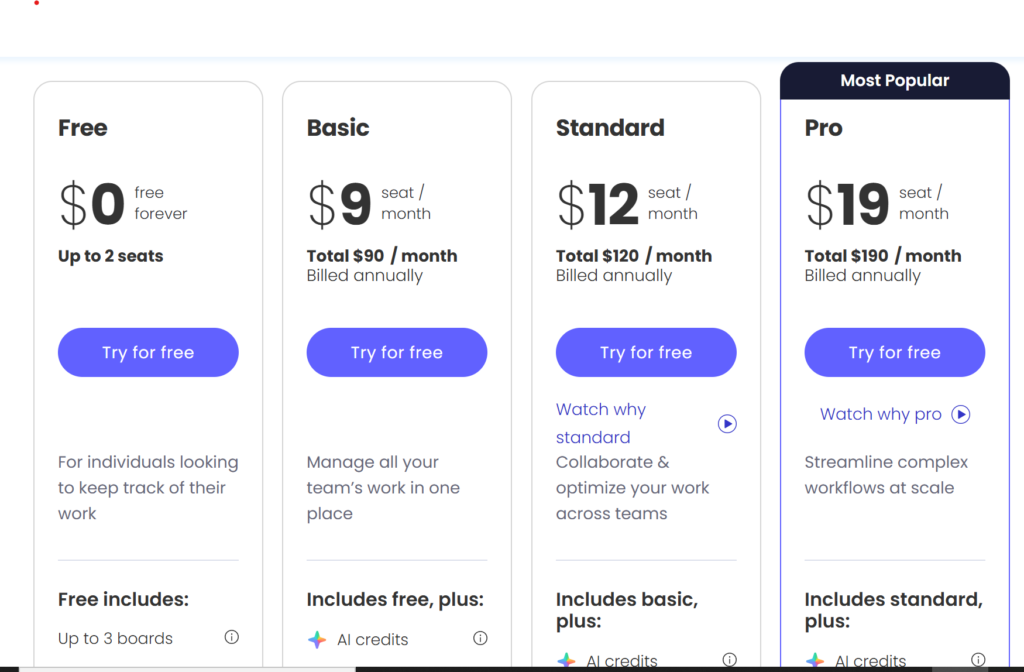Click the Pro plan title
The width and height of the screenshot is (1024, 672).
pyautogui.click(x=824, y=128)
